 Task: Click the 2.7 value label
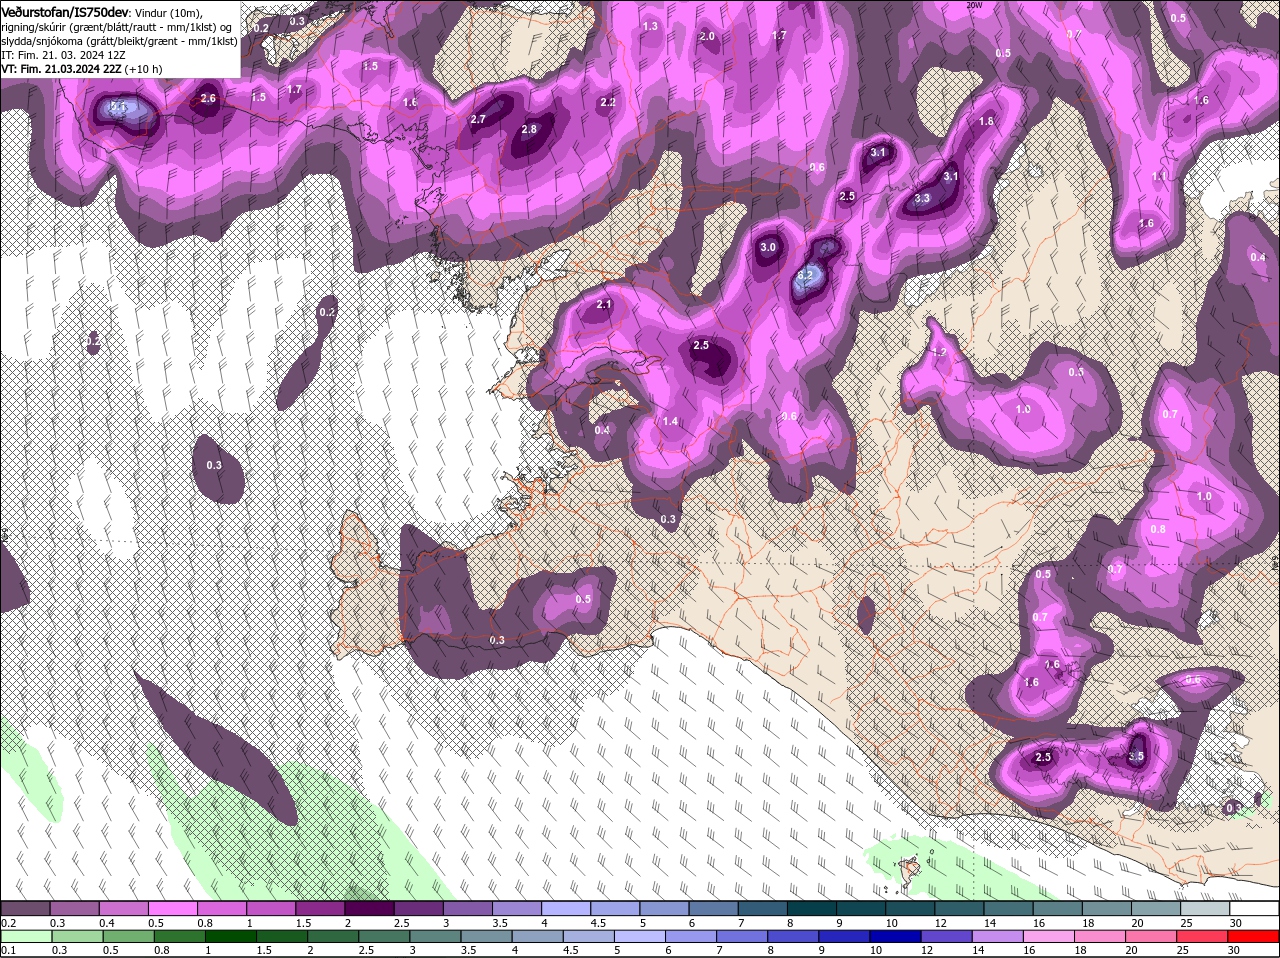coord(477,119)
